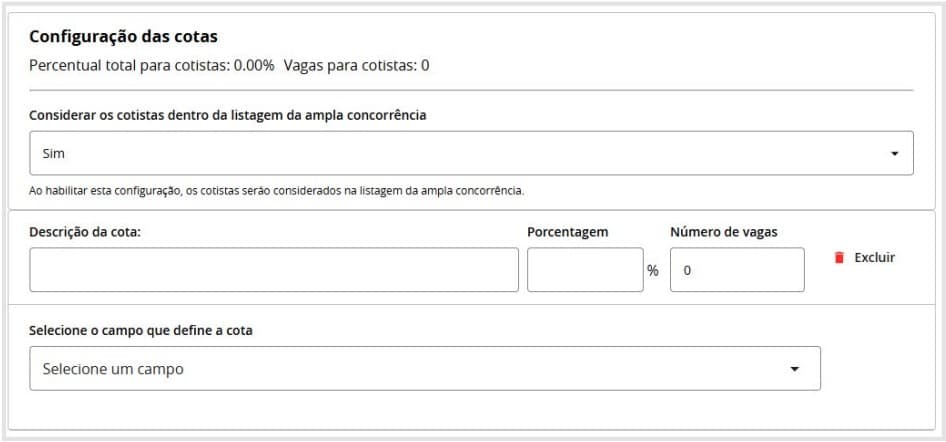Click the 'Selecione um campo' placeholder text
This screenshot has width=946, height=442.
(113, 369)
